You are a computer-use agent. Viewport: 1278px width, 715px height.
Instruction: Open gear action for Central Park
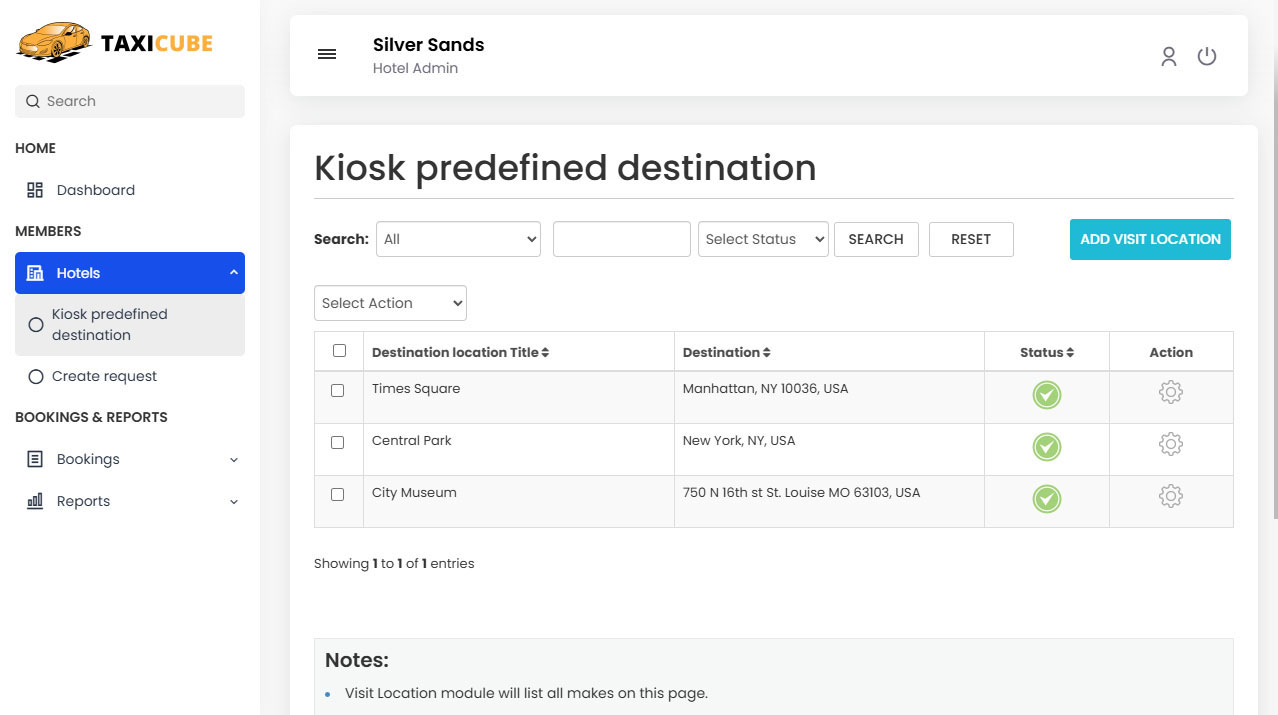pos(1170,444)
